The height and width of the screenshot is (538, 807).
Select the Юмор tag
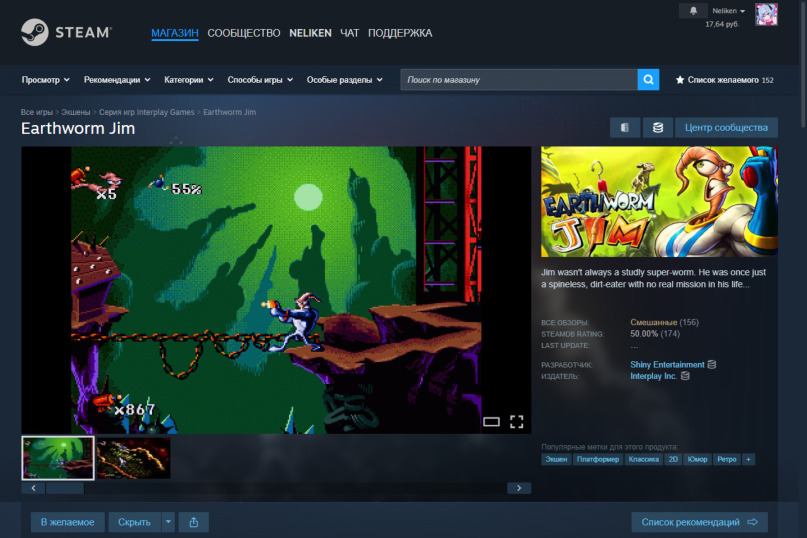pos(697,459)
